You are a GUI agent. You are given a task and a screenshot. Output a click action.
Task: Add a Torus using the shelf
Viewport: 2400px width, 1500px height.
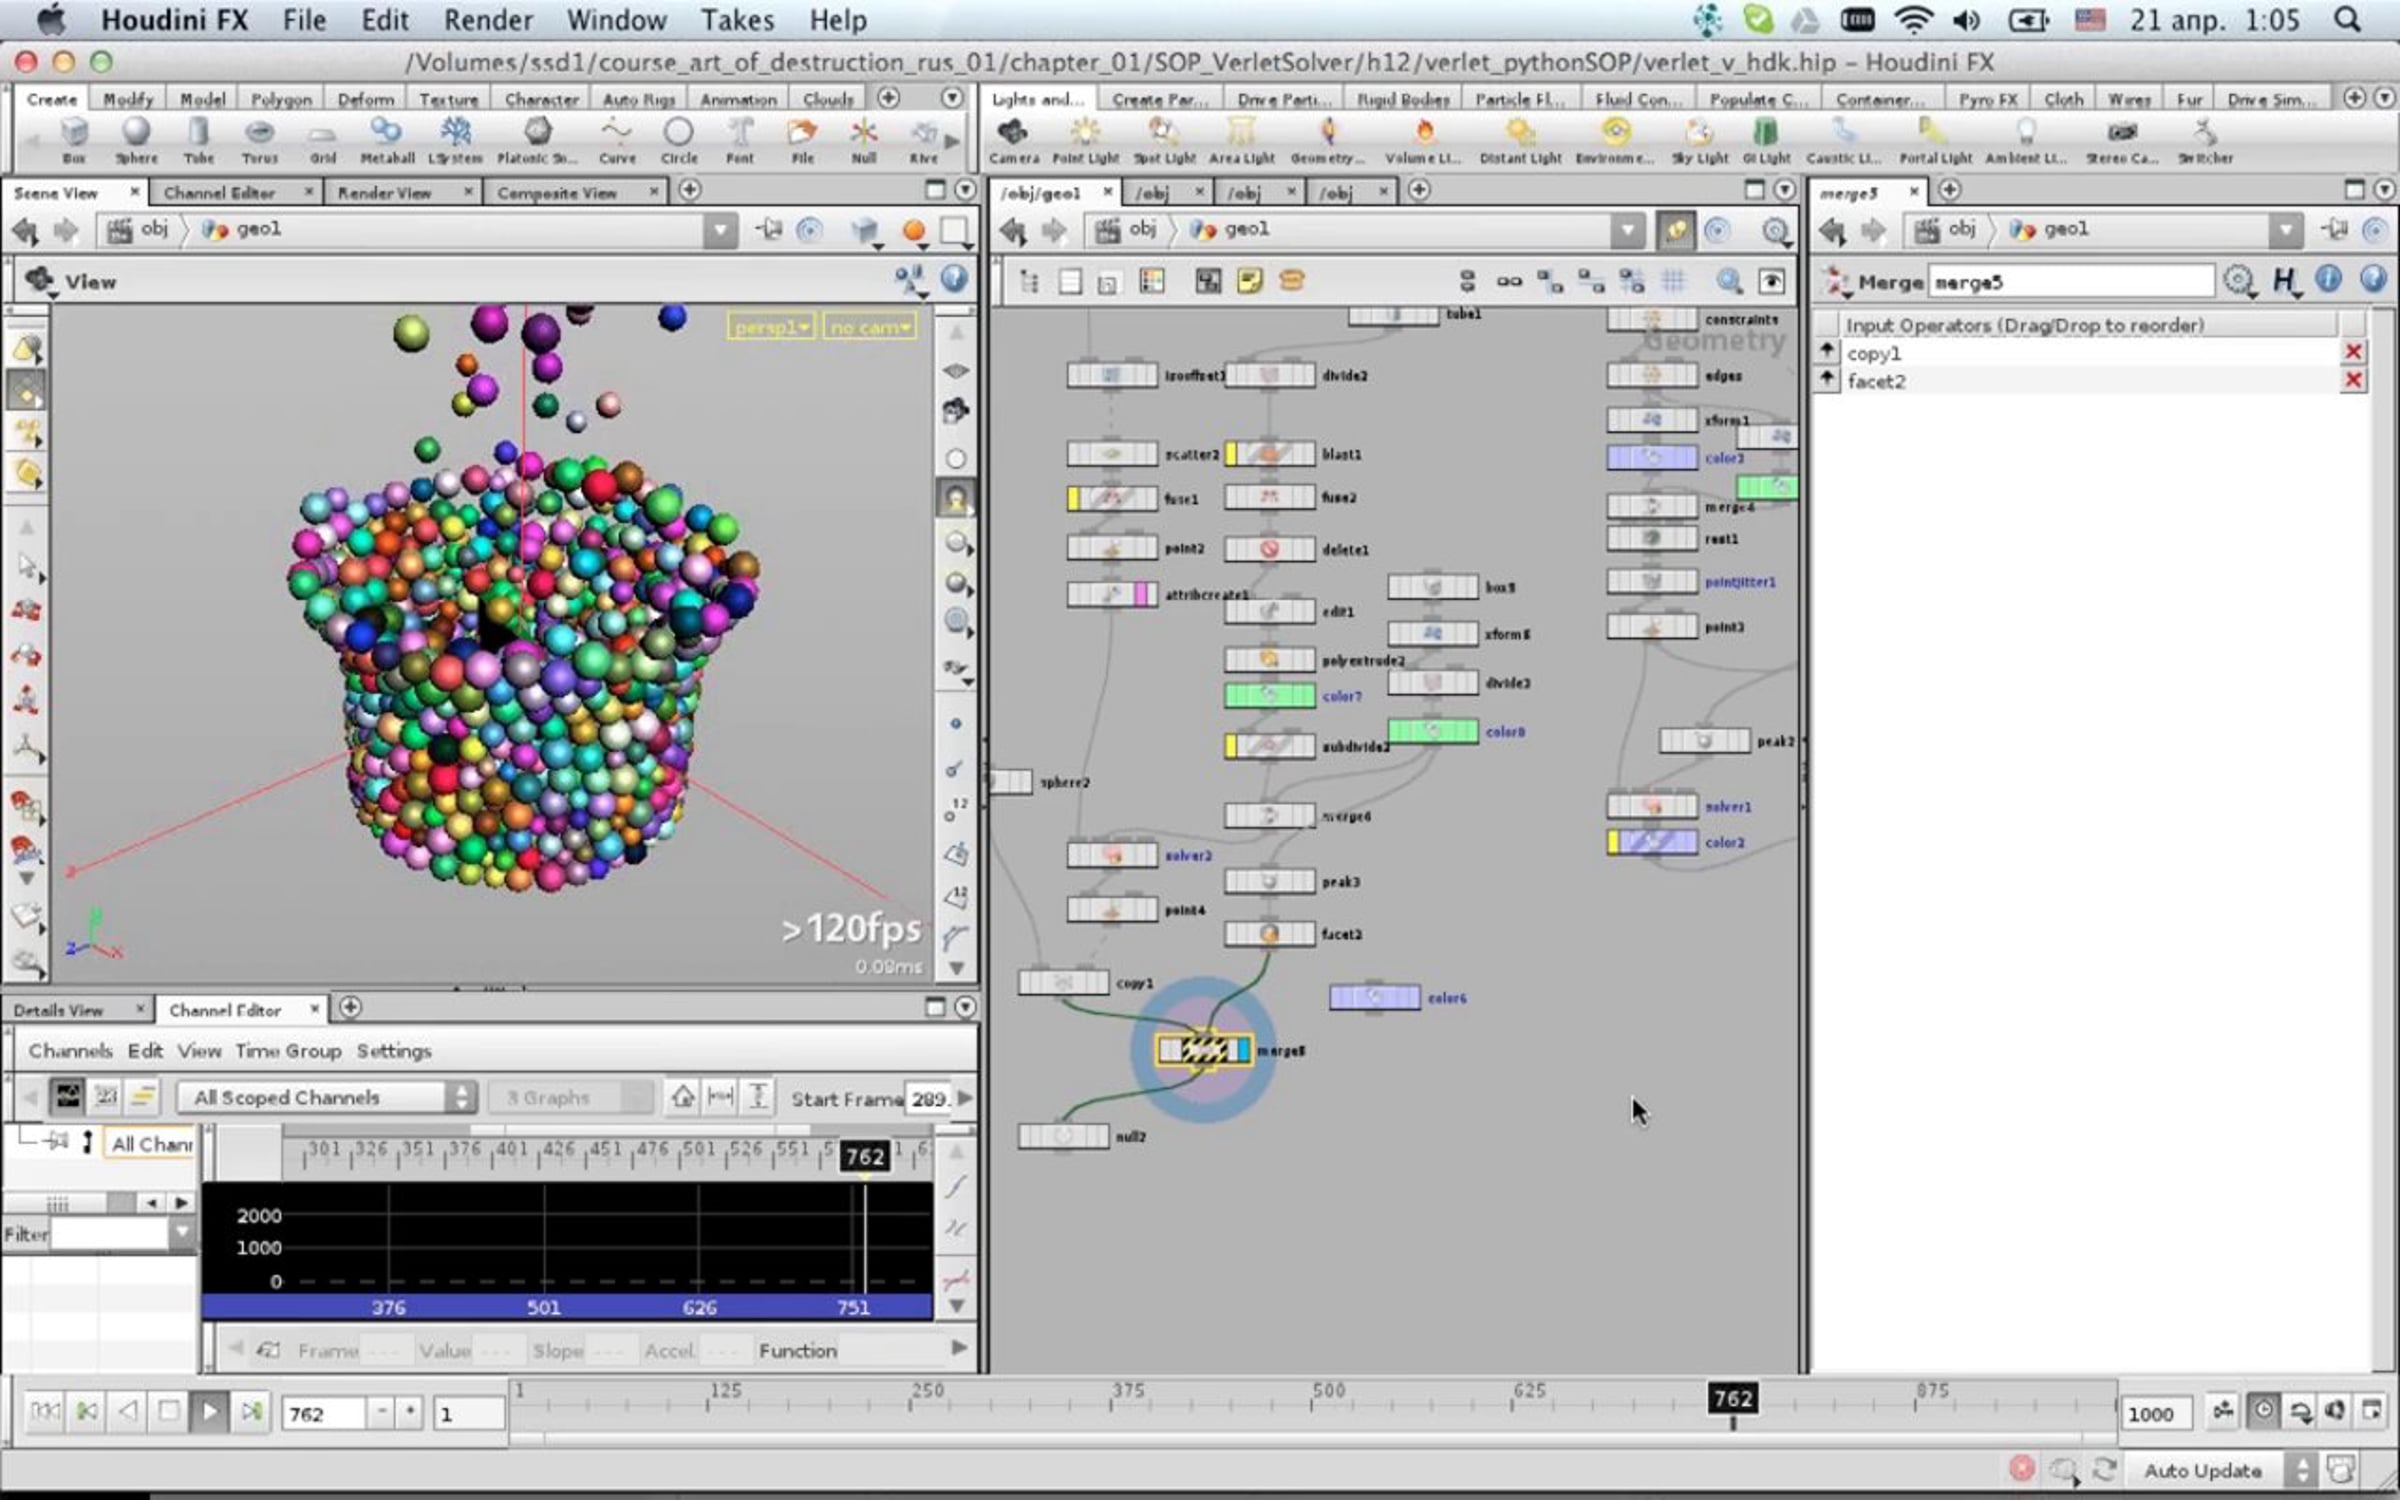pyautogui.click(x=260, y=139)
